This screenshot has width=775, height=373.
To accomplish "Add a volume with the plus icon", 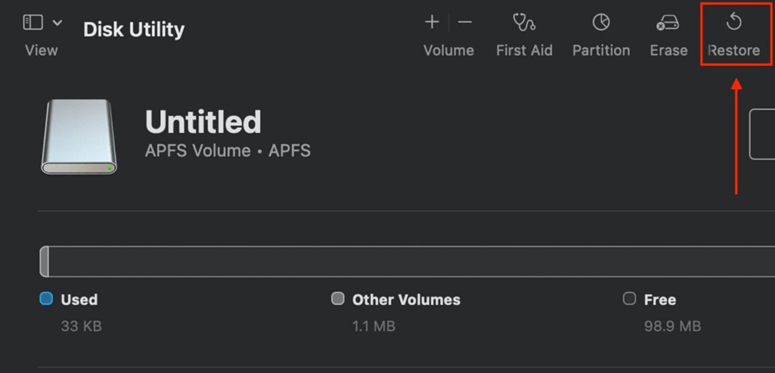I will (x=432, y=22).
